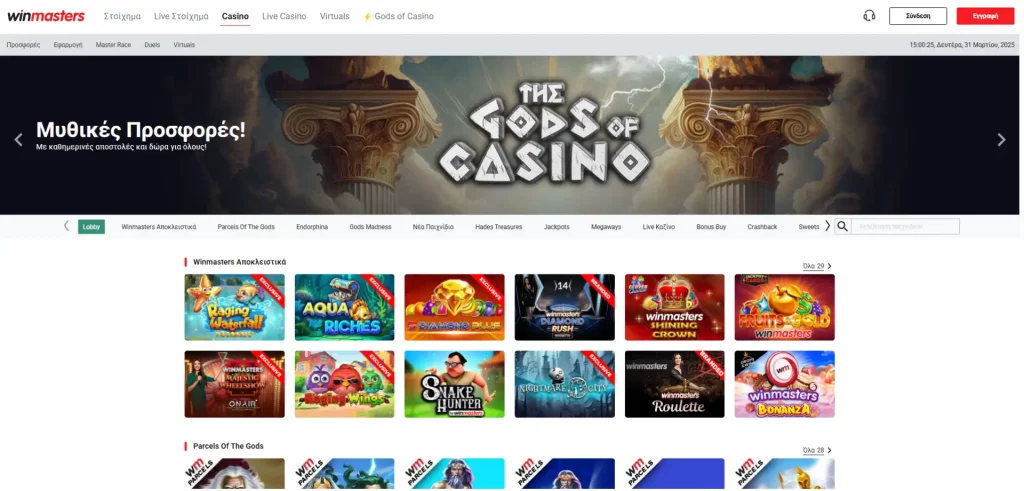Open the Master Race link
The width and height of the screenshot is (1024, 491).
[x=113, y=45]
